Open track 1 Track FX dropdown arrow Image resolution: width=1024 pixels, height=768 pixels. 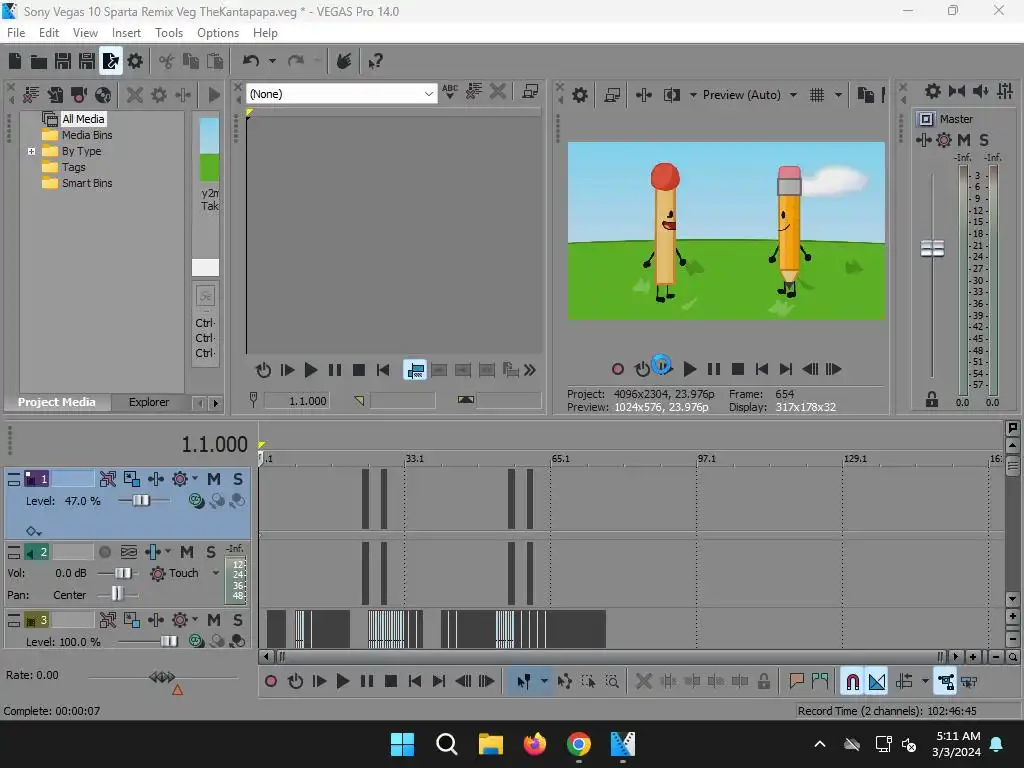point(195,479)
